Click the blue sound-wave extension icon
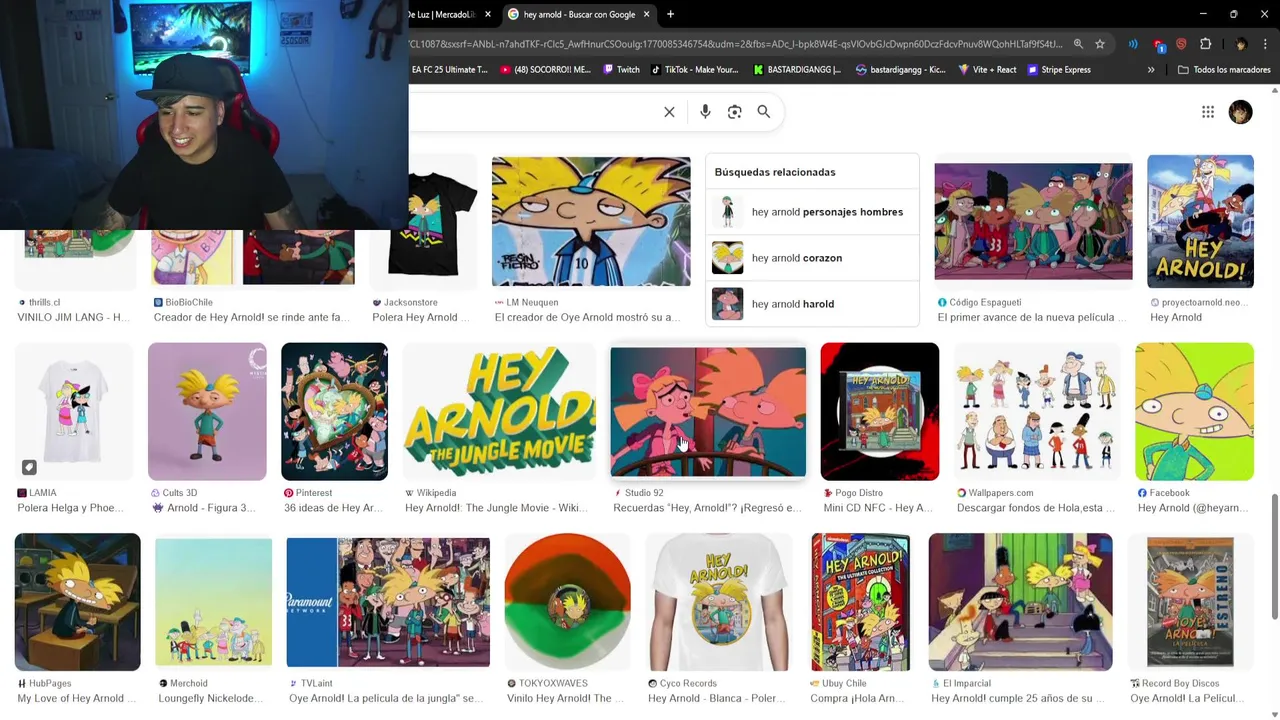Viewport: 1280px width, 720px height. pos(1133,44)
